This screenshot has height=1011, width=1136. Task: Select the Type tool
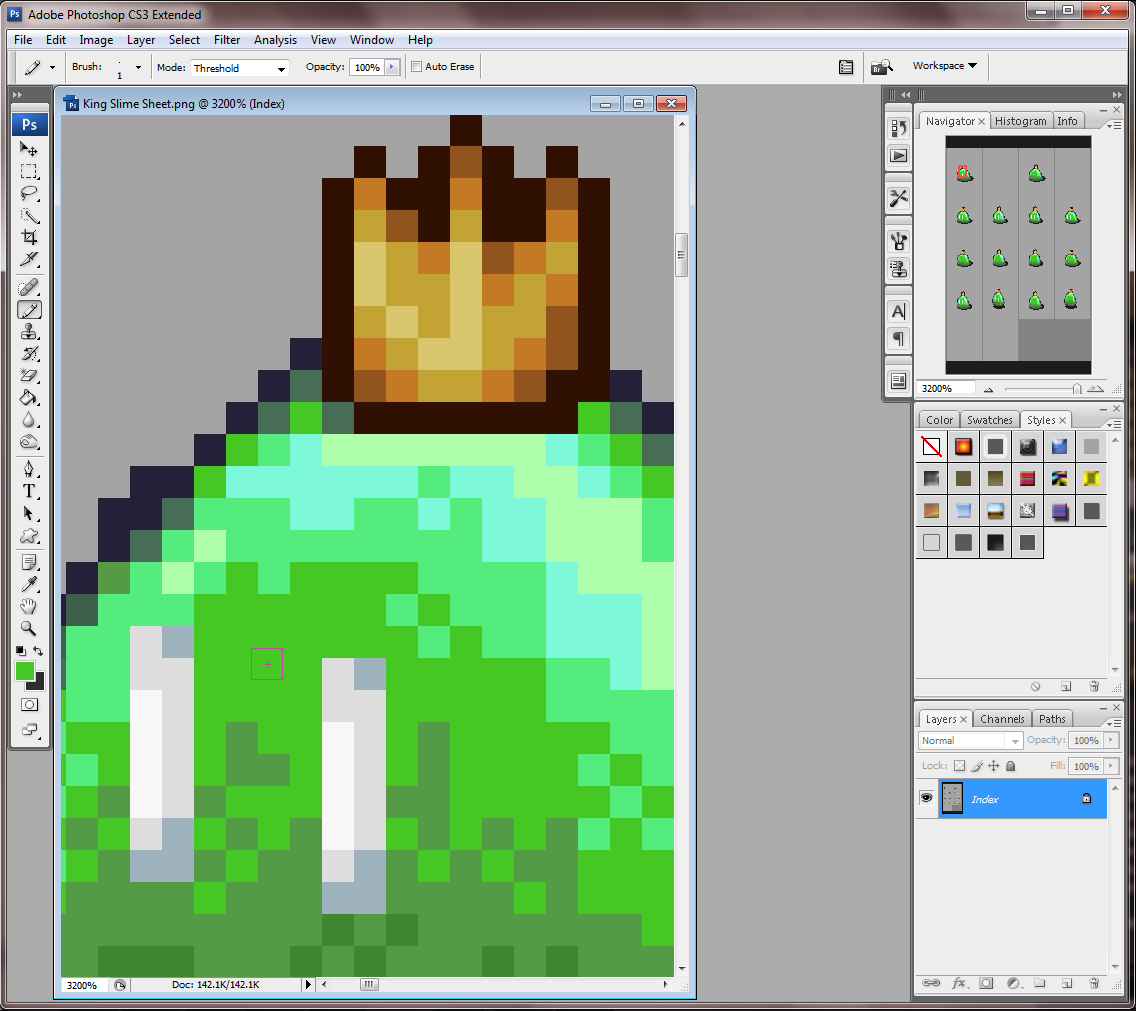(29, 491)
